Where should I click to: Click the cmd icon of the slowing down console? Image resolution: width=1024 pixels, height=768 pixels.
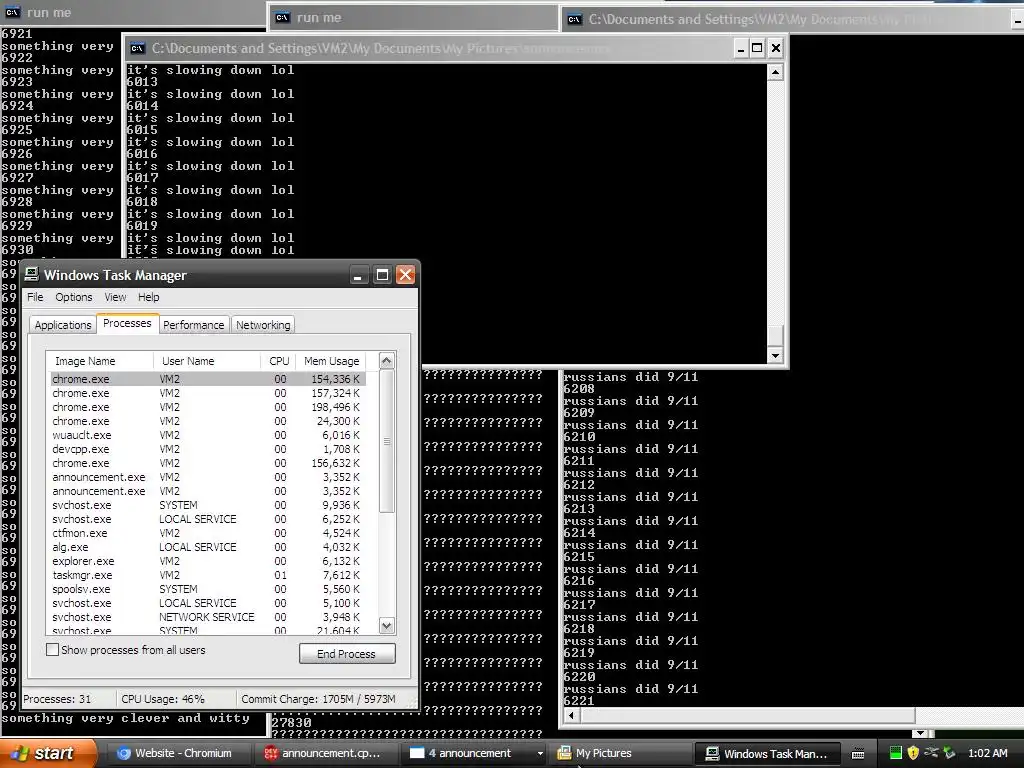point(137,48)
